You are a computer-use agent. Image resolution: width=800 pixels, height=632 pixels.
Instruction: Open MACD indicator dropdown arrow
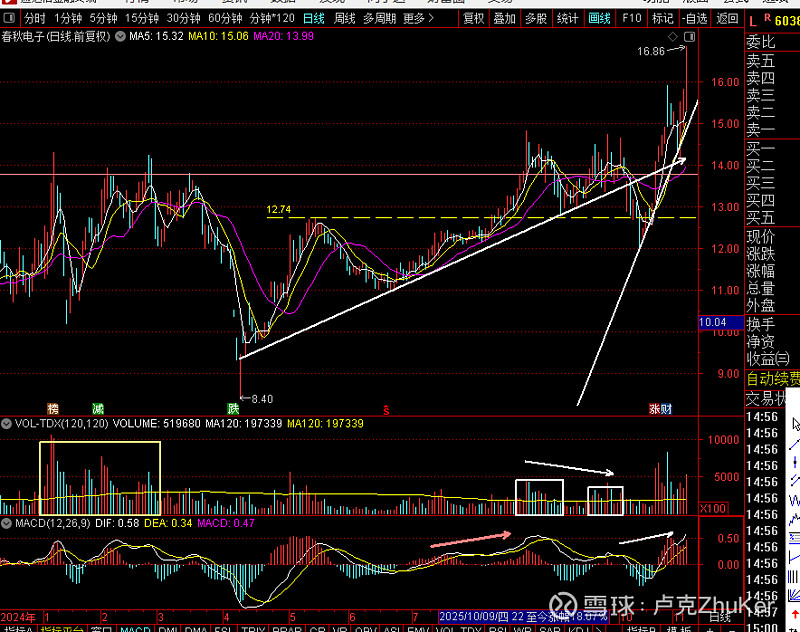(7, 523)
